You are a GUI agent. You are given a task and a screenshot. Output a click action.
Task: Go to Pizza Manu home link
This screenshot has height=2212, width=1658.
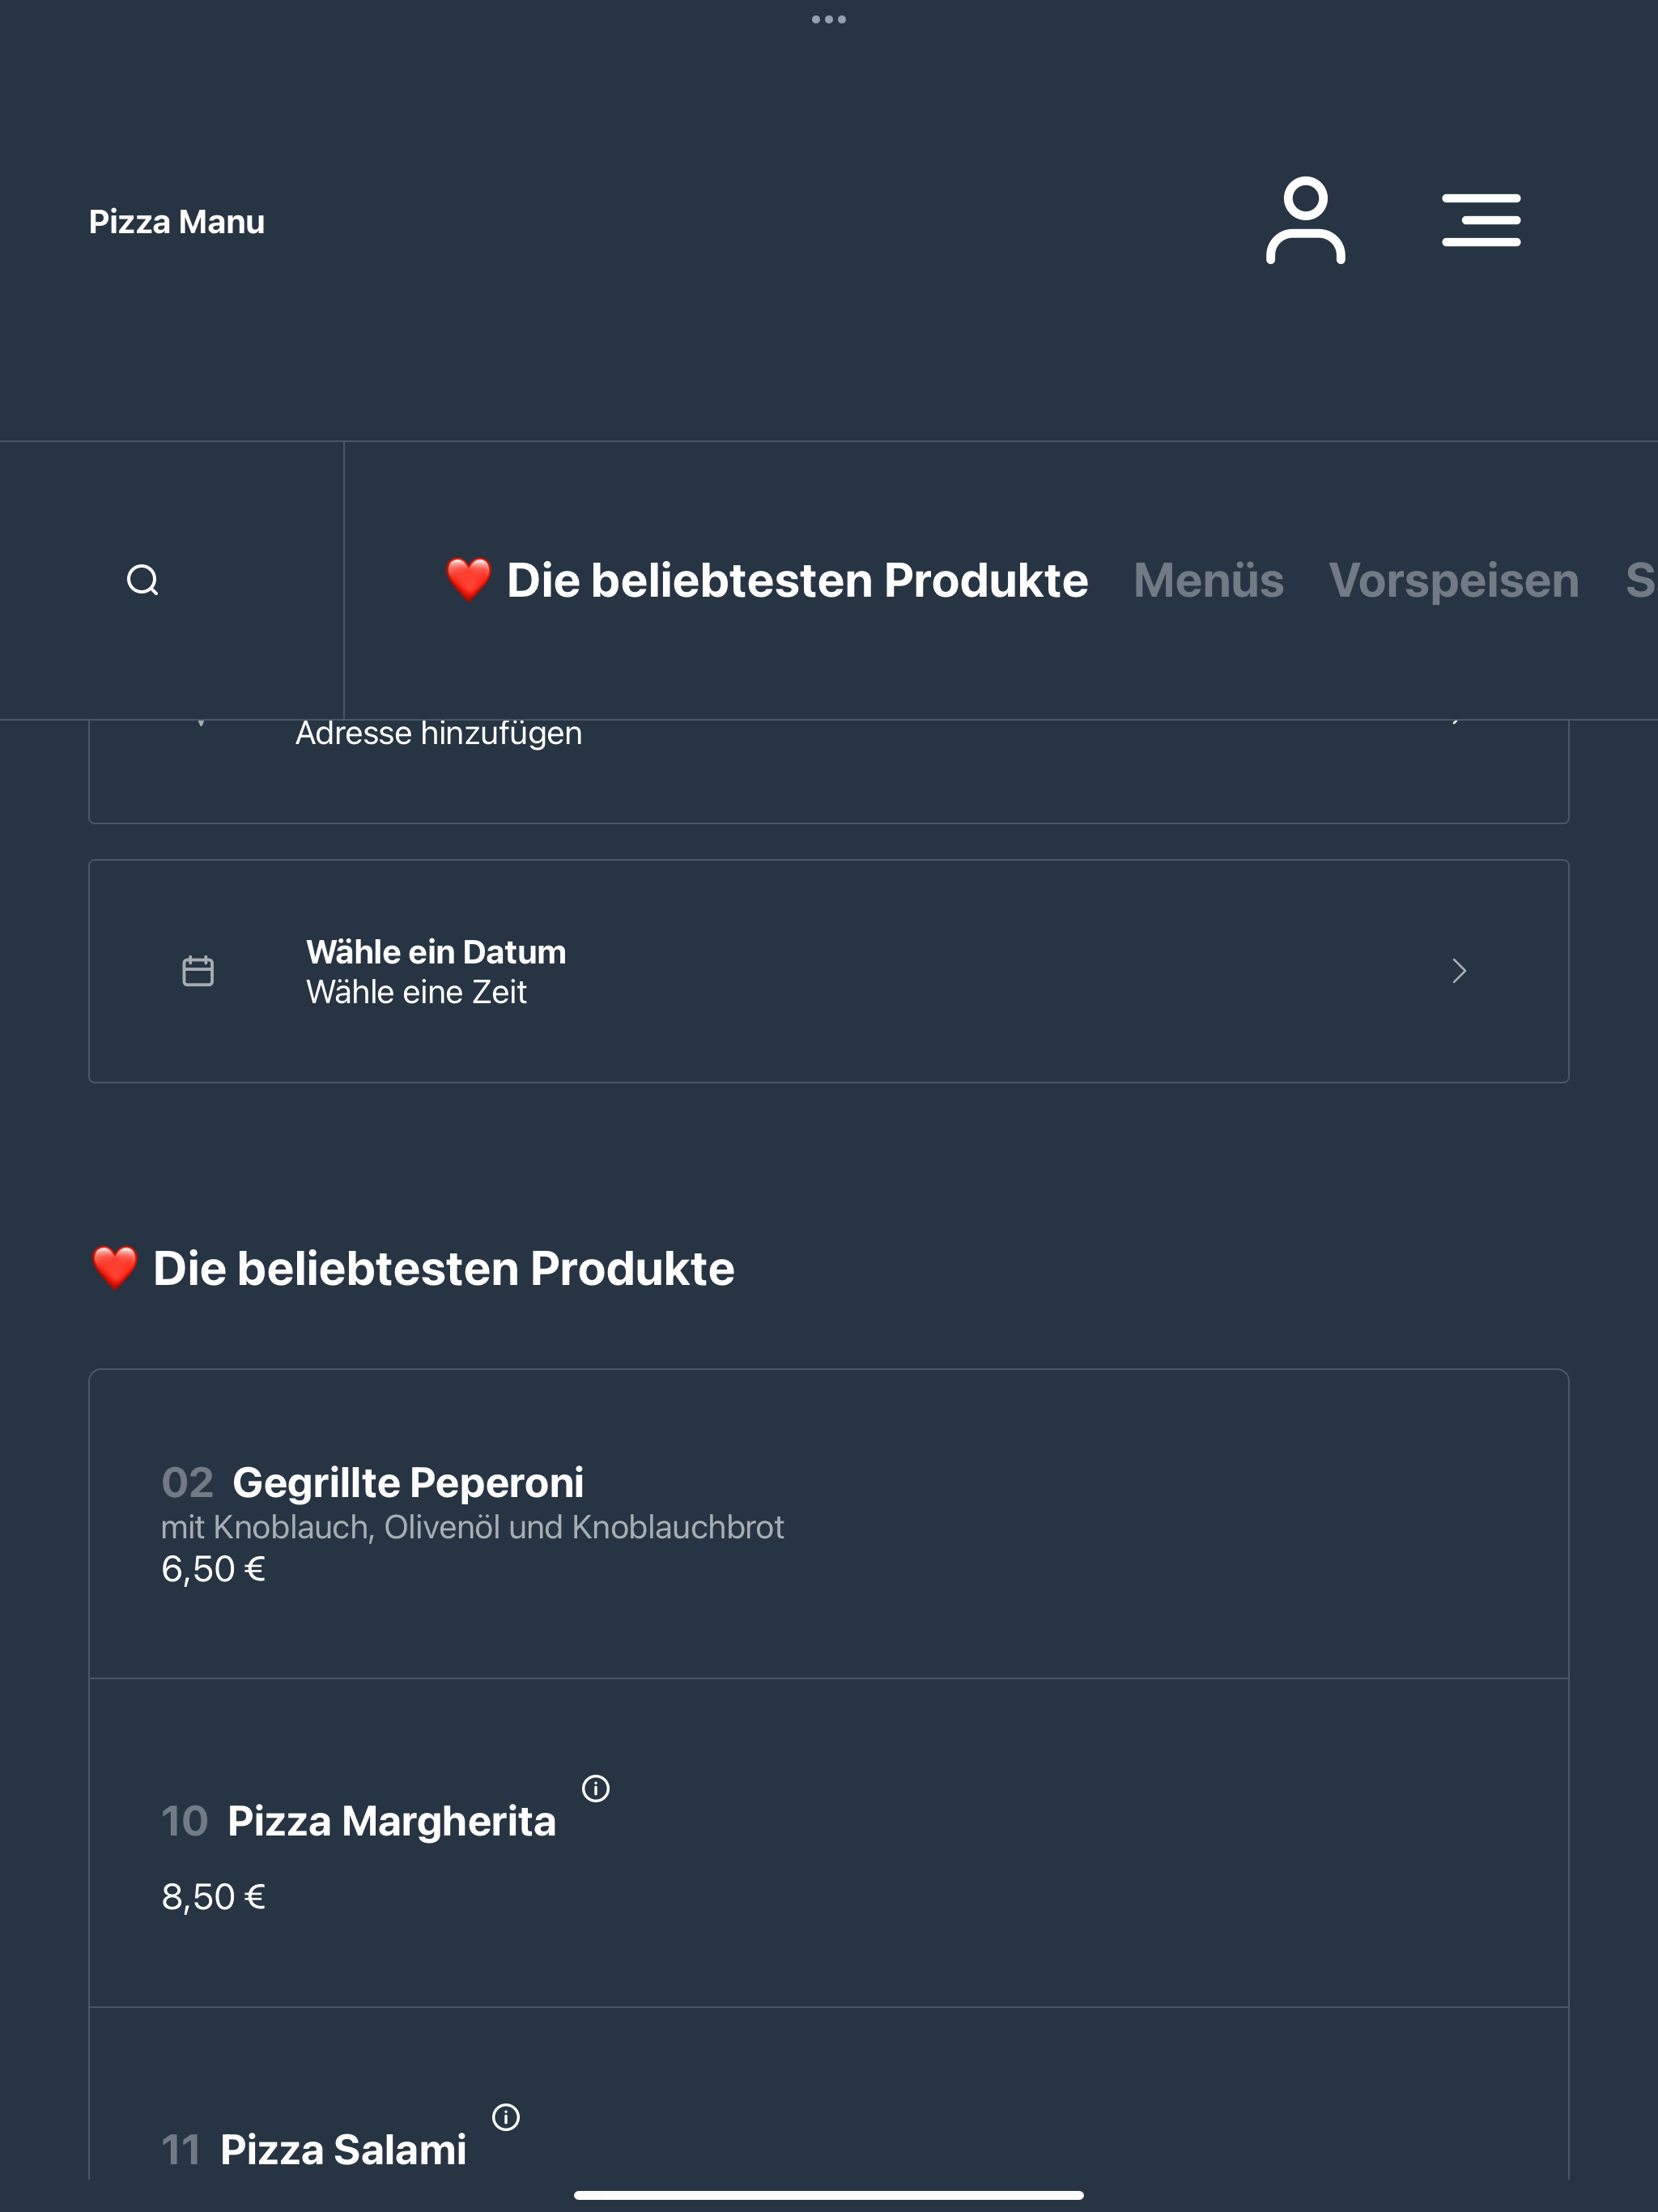[177, 222]
